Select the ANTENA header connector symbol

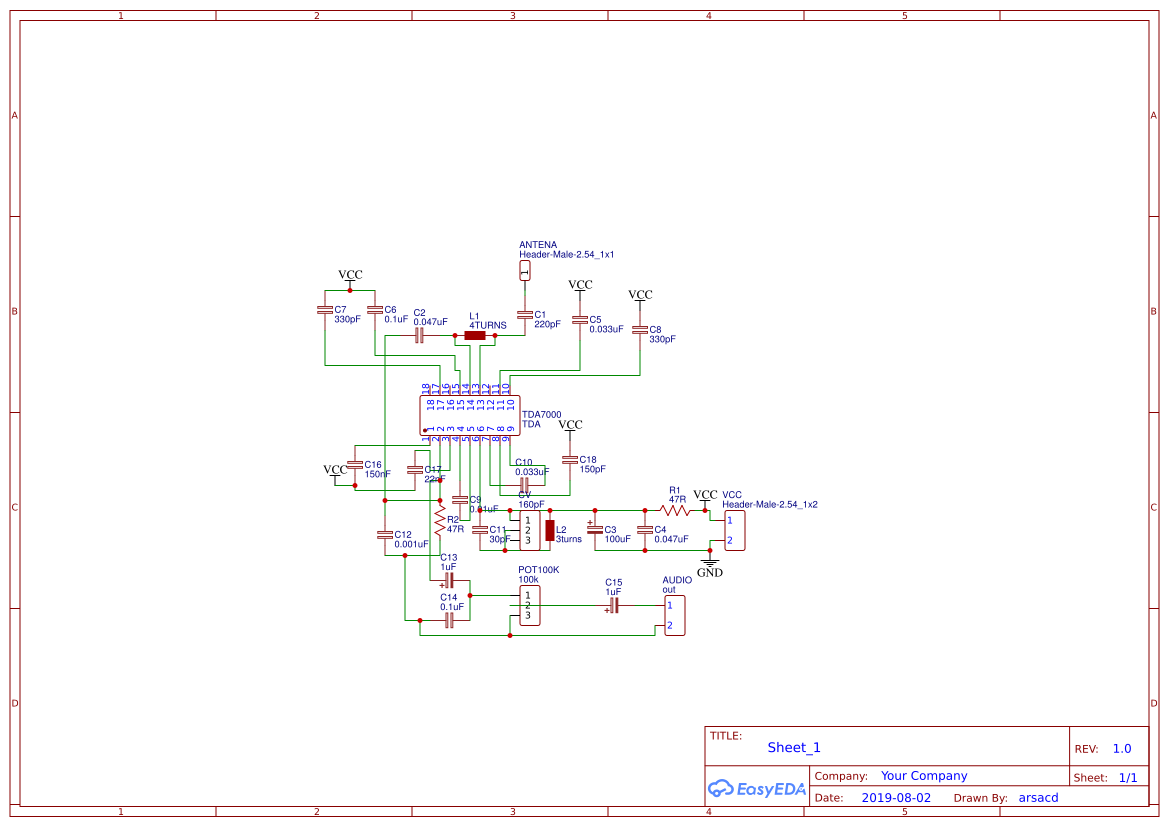525,271
